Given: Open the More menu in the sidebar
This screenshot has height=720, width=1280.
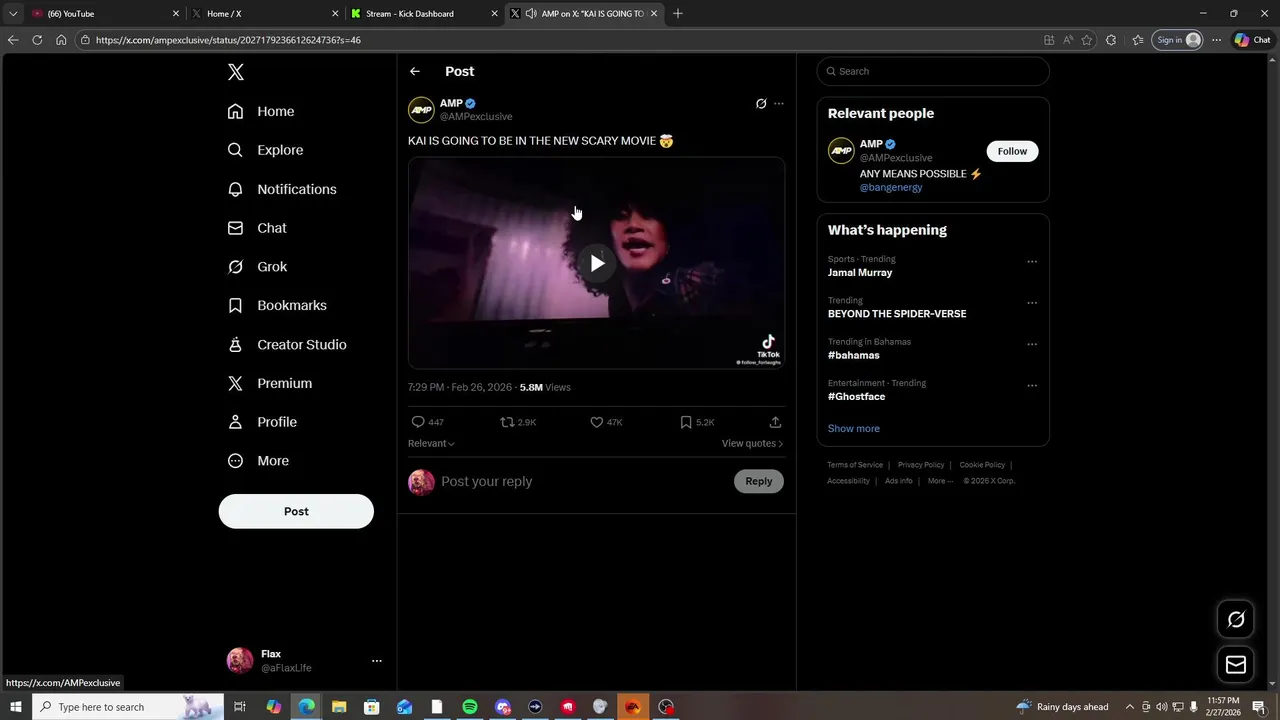Looking at the screenshot, I should (x=258, y=461).
